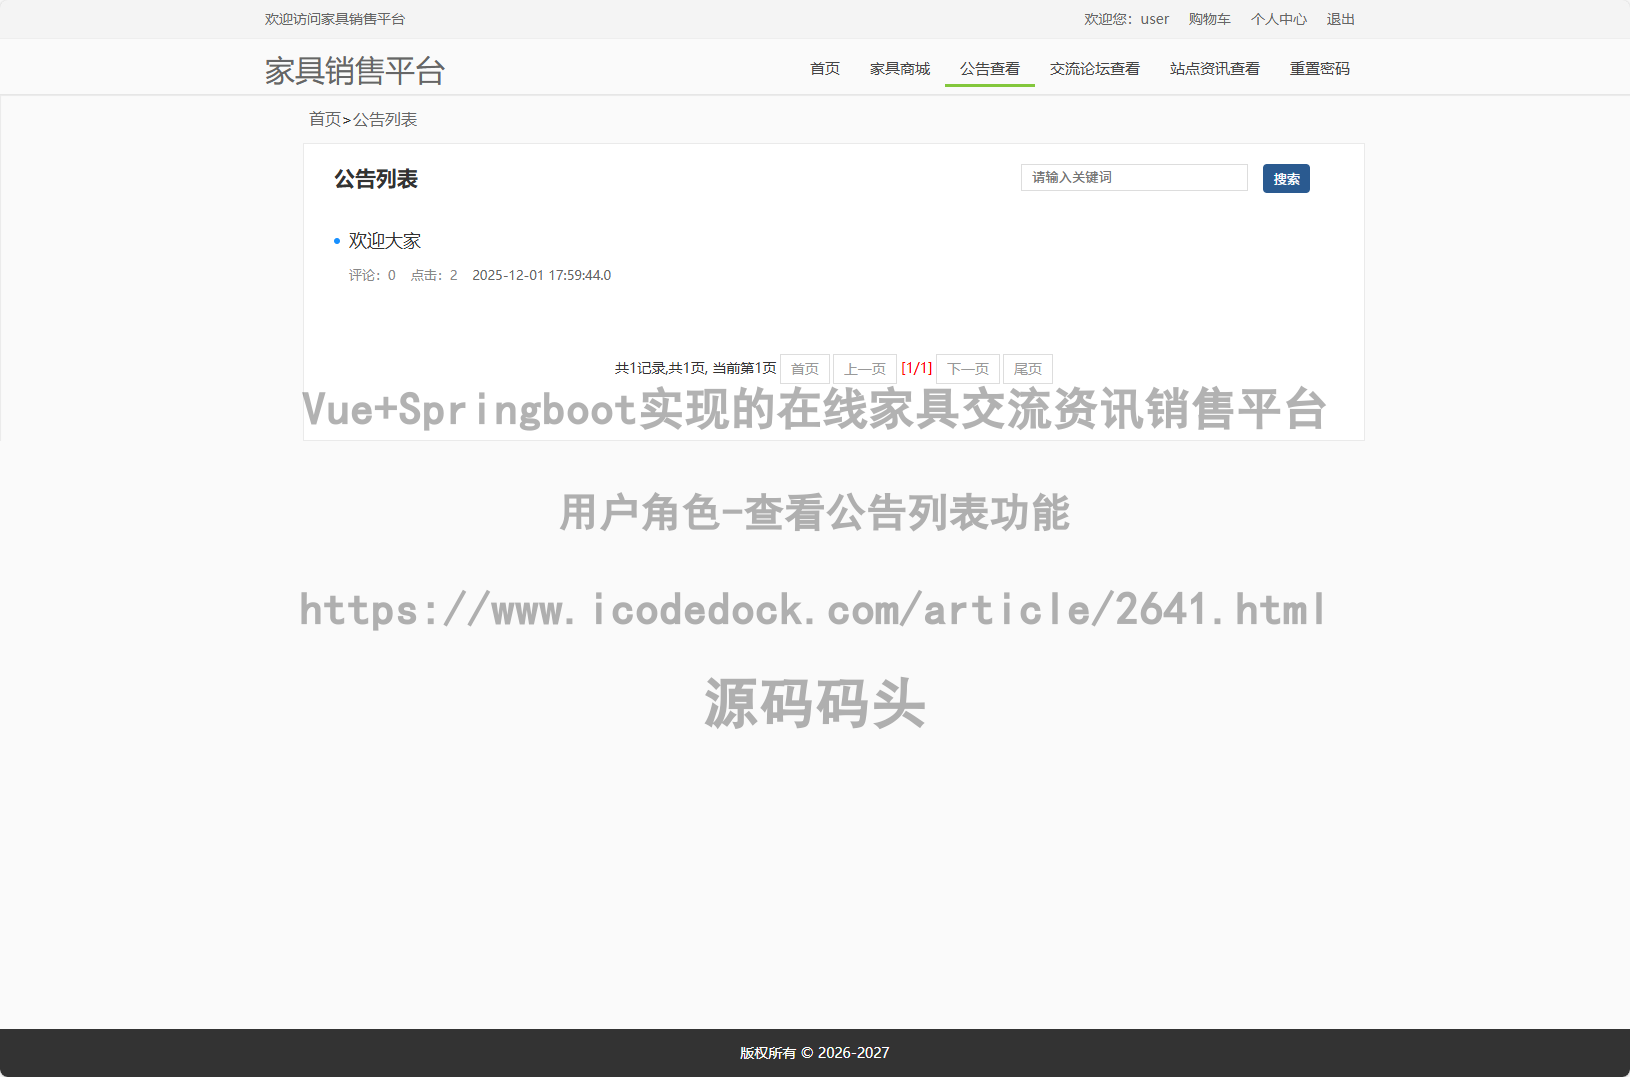This screenshot has height=1077, width=1630.
Task: Open the 家具商城 furniture mall tab
Action: coord(898,68)
